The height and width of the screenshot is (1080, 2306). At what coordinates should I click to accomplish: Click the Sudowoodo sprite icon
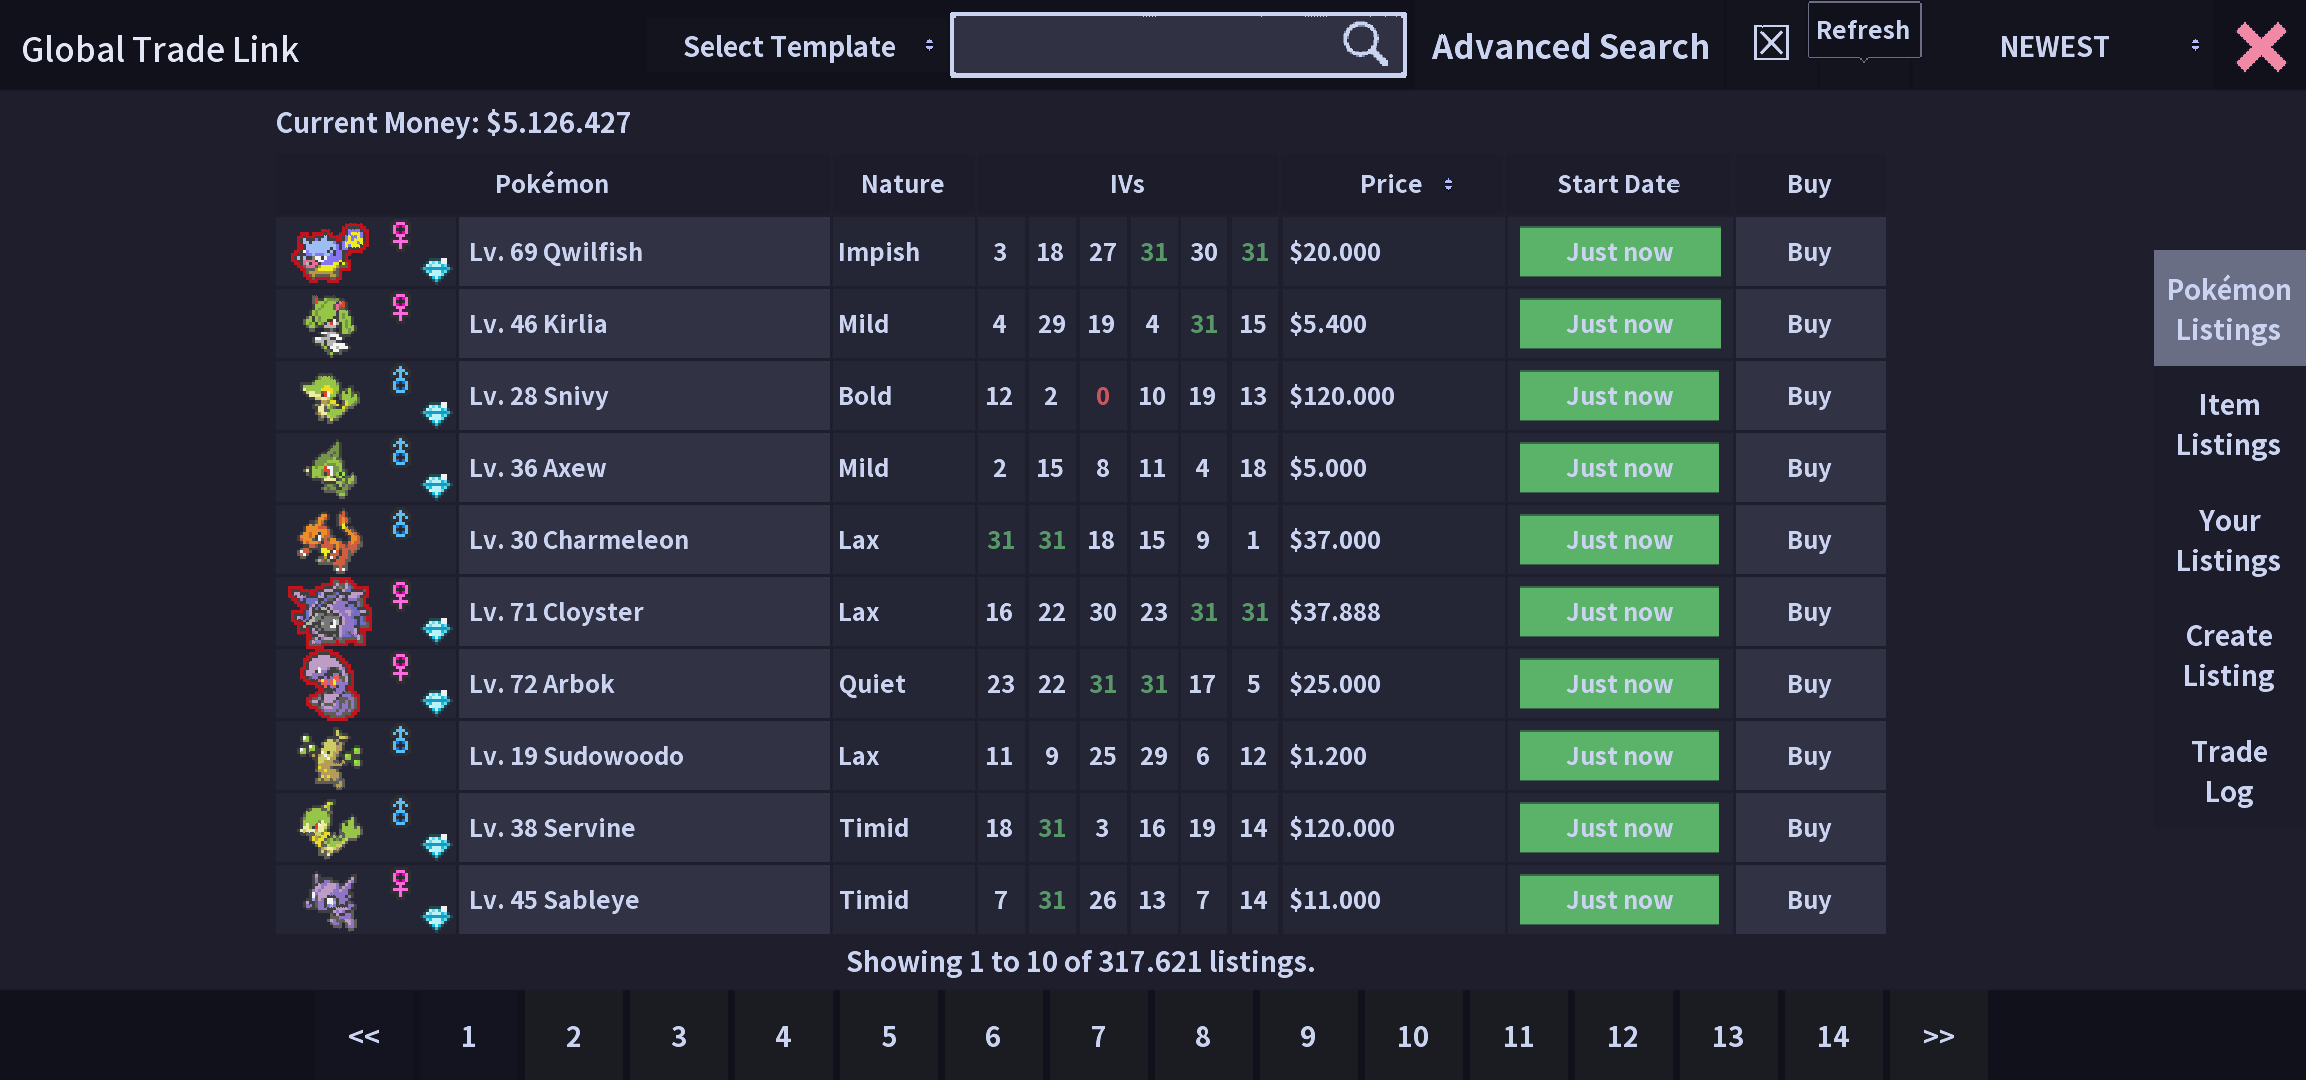[330, 757]
